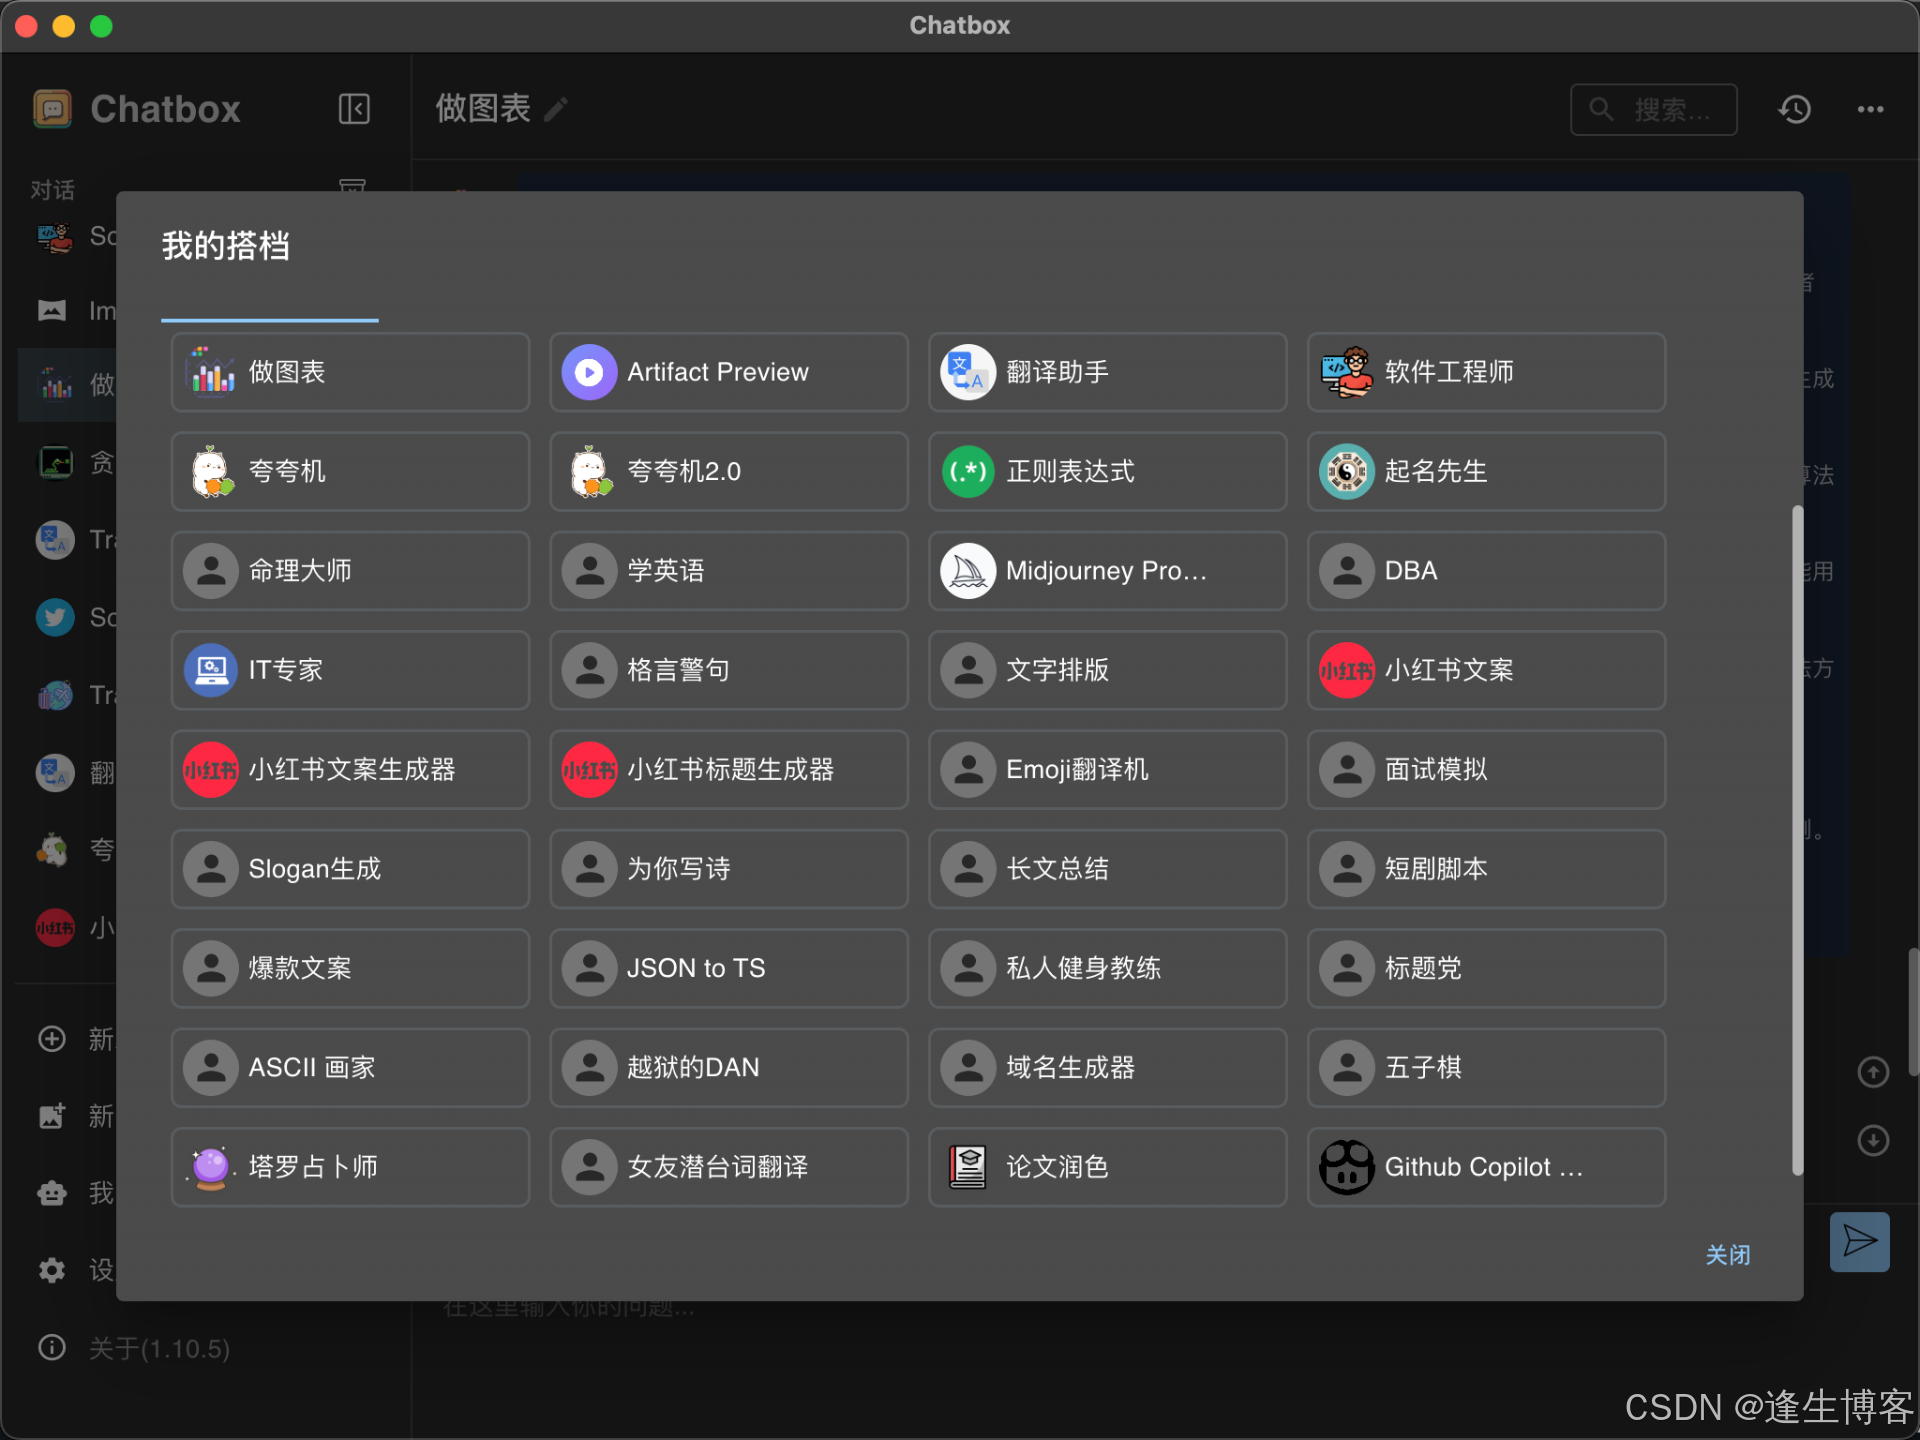Click 关于(1.10.5) about item
Screen dimensions: 1920x1440
[159, 1349]
